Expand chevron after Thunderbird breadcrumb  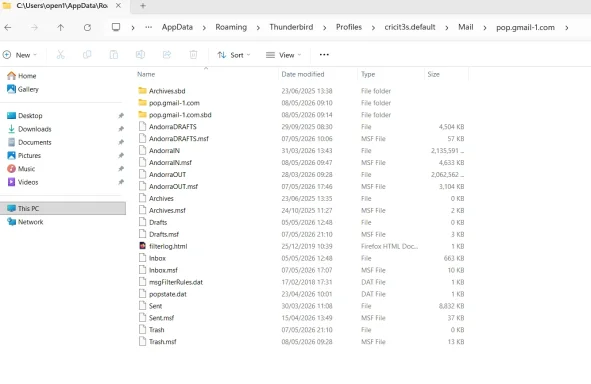click(x=325, y=28)
